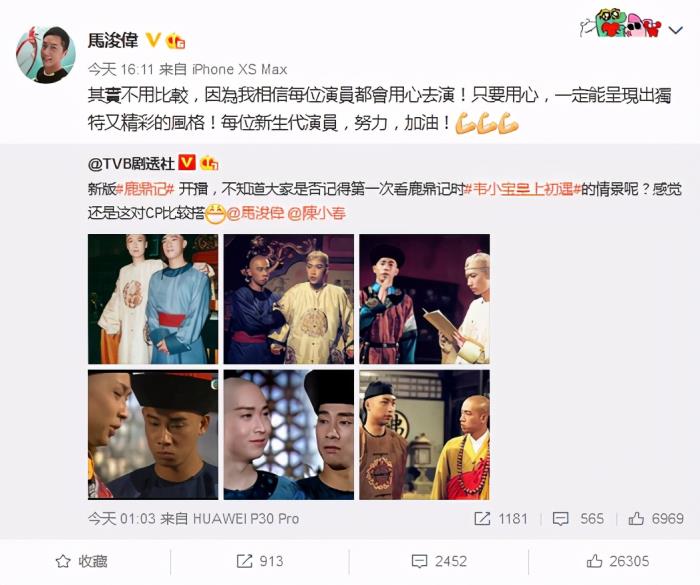Viewport: 700px width, 585px height.
Task: Open 馬浚偉's profile avatar
Action: pyautogui.click(x=46, y=54)
